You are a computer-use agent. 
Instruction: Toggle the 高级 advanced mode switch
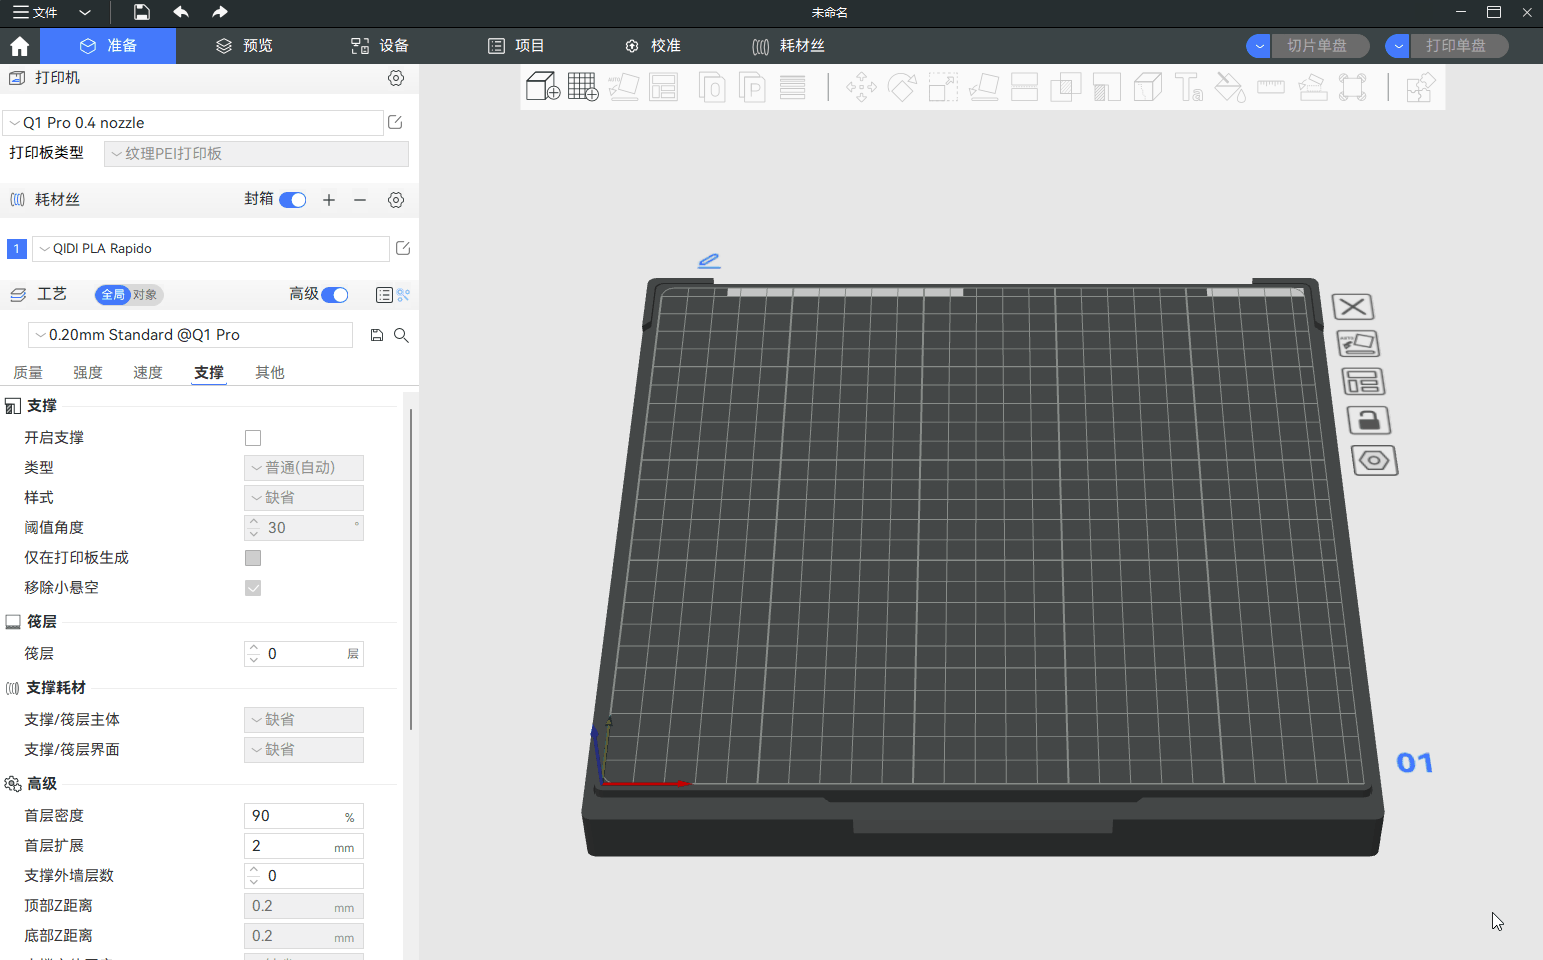(x=334, y=294)
